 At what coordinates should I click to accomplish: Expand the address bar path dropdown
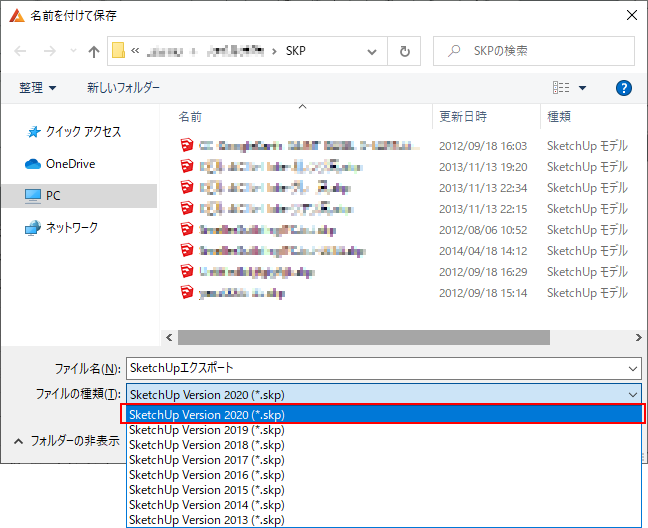click(372, 52)
